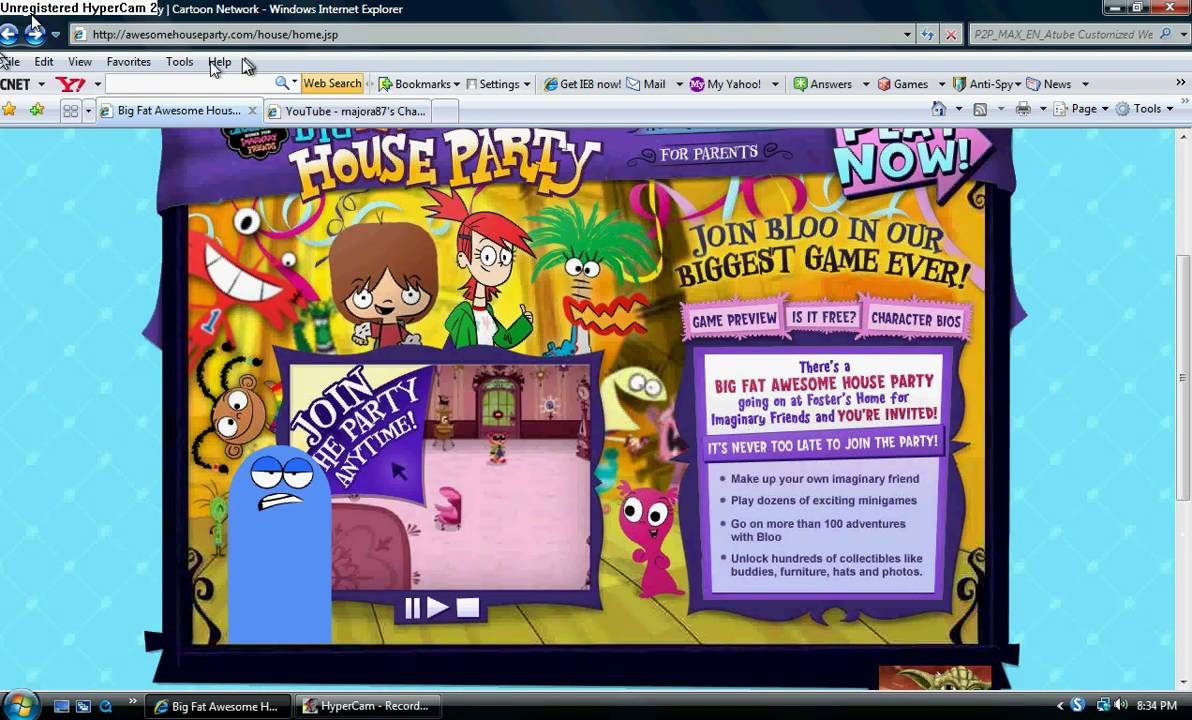
Task: Close the Big Fat Awesome House tab
Action: (x=252, y=110)
